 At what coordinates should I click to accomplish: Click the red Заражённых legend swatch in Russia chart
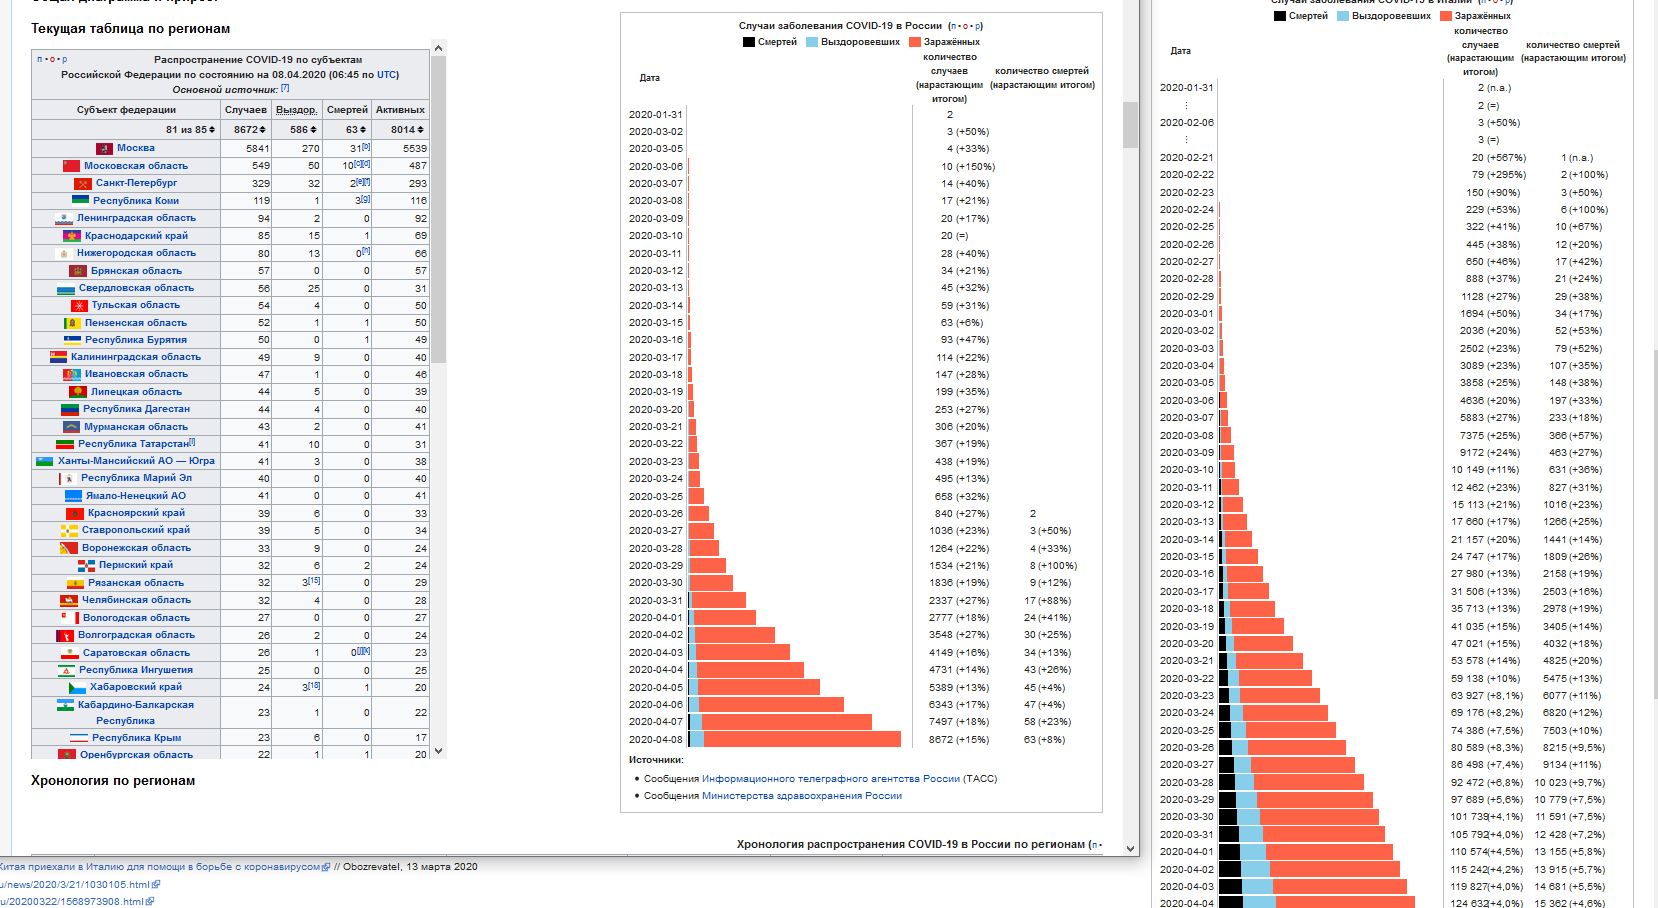[x=915, y=42]
